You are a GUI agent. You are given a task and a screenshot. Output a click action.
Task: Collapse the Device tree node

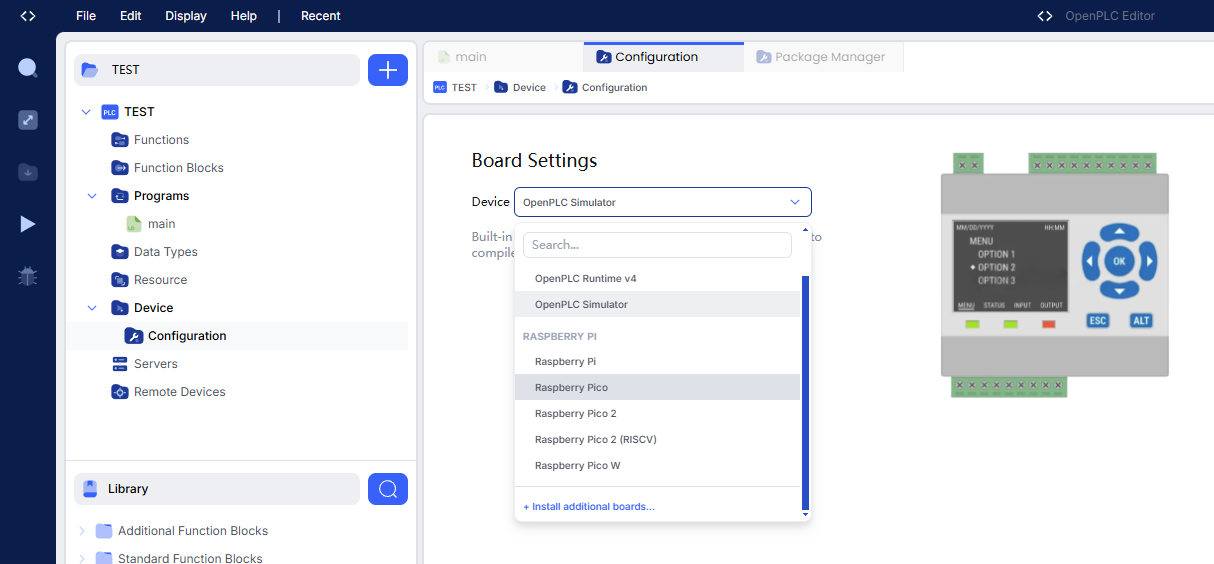pyautogui.click(x=92, y=308)
